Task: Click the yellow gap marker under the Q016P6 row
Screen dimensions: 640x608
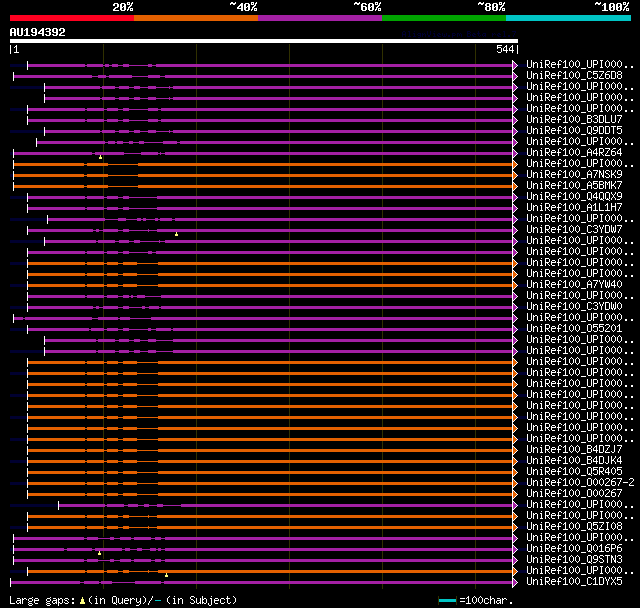Action: [x=99, y=553]
